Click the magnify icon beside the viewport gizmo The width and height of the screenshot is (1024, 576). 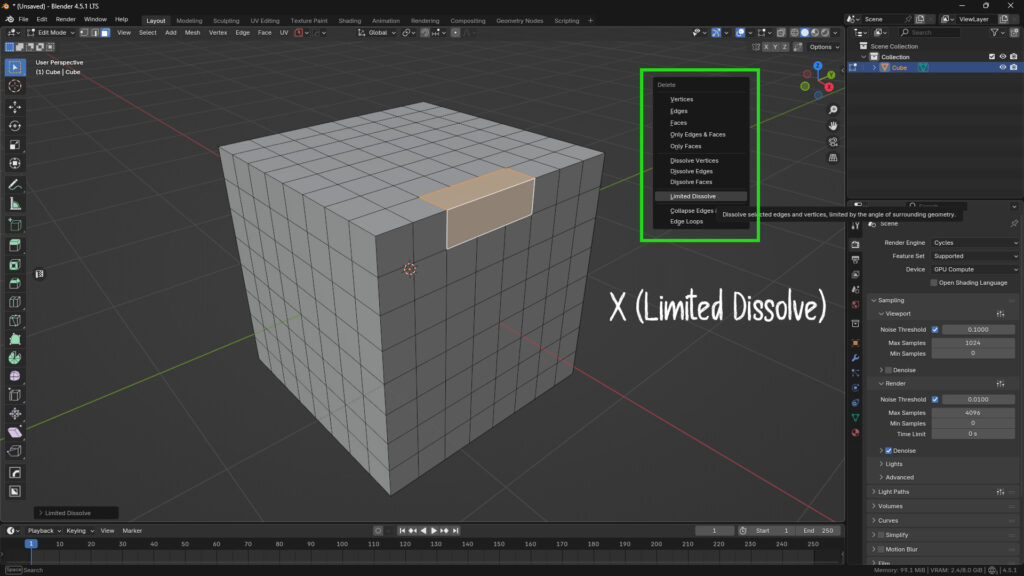pyautogui.click(x=833, y=109)
